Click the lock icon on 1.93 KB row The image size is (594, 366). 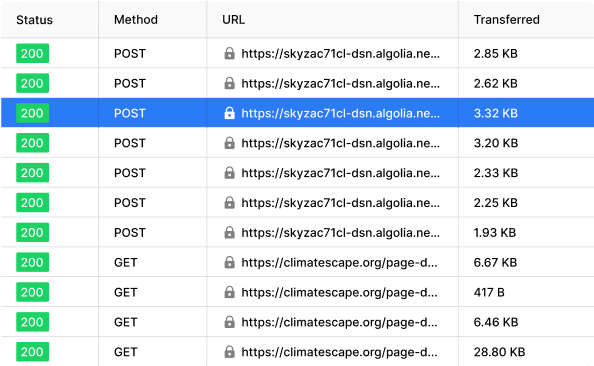click(x=229, y=232)
